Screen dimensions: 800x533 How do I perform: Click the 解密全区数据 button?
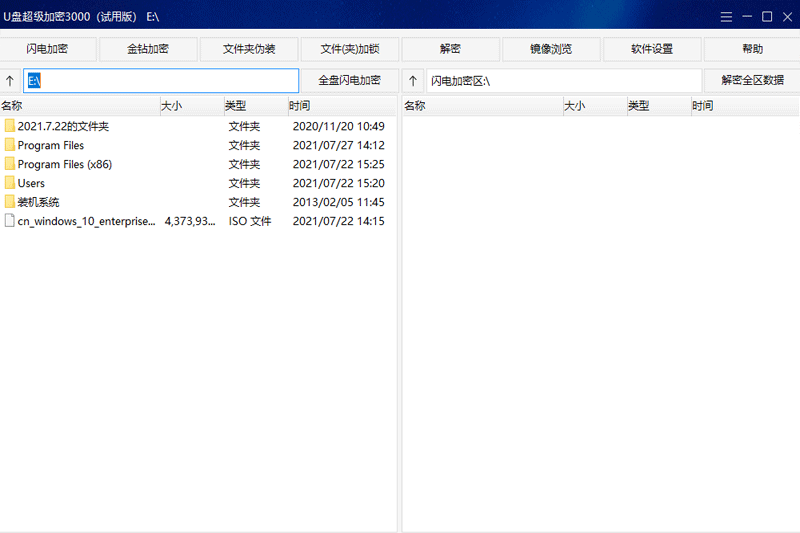752,81
